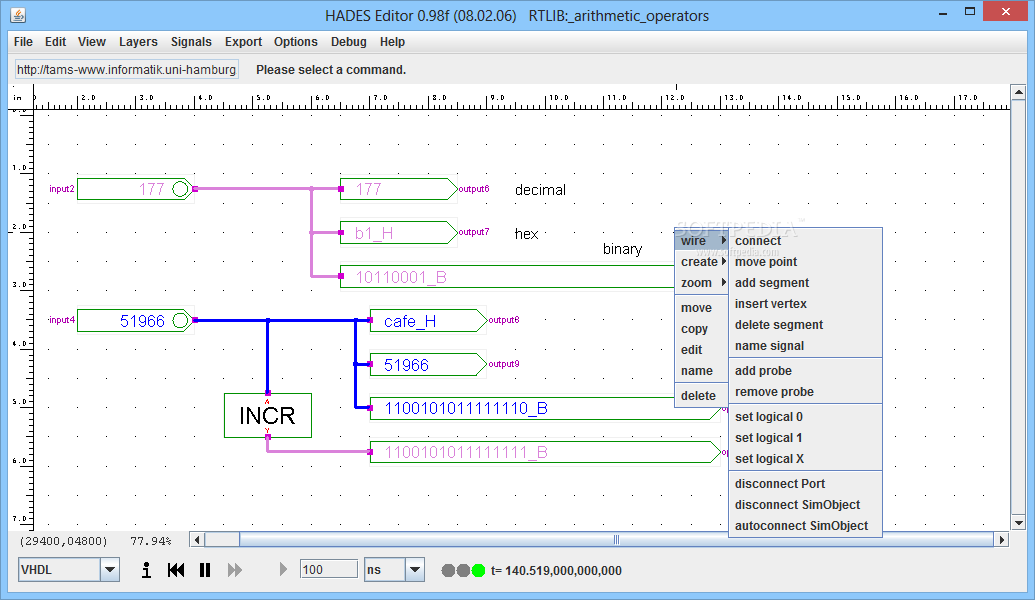The height and width of the screenshot is (600, 1035).
Task: Choose copy in context menu
Action: (701, 329)
